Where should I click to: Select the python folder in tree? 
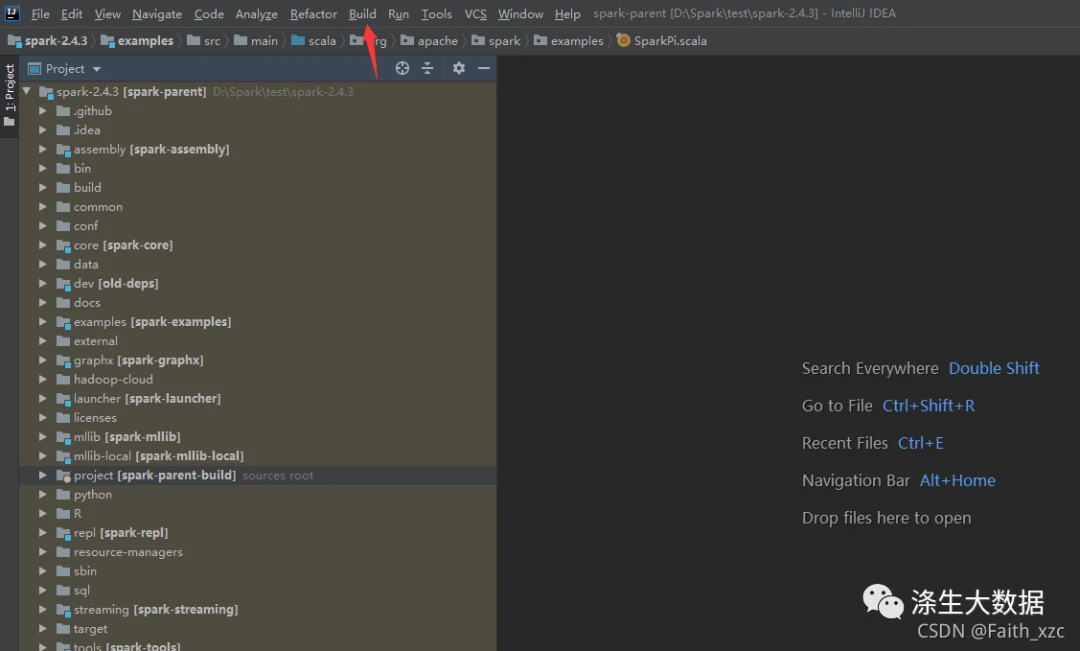(92, 495)
